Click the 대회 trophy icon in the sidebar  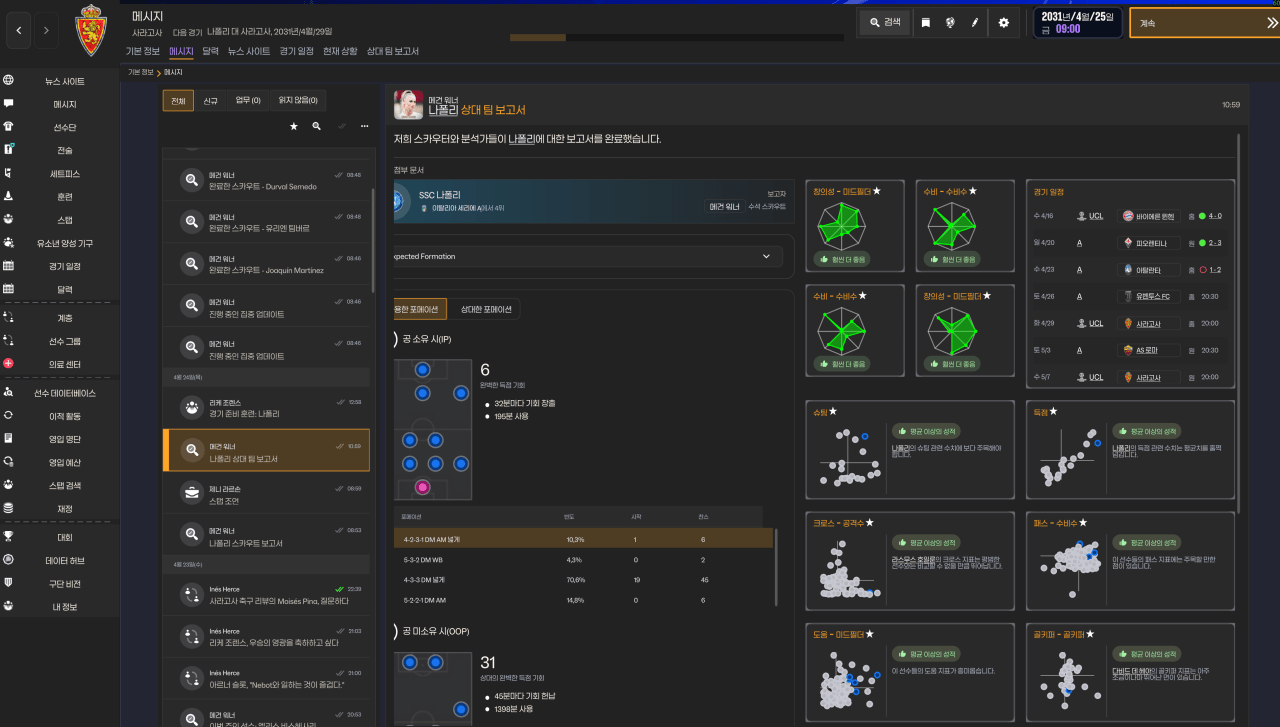[x=9, y=537]
